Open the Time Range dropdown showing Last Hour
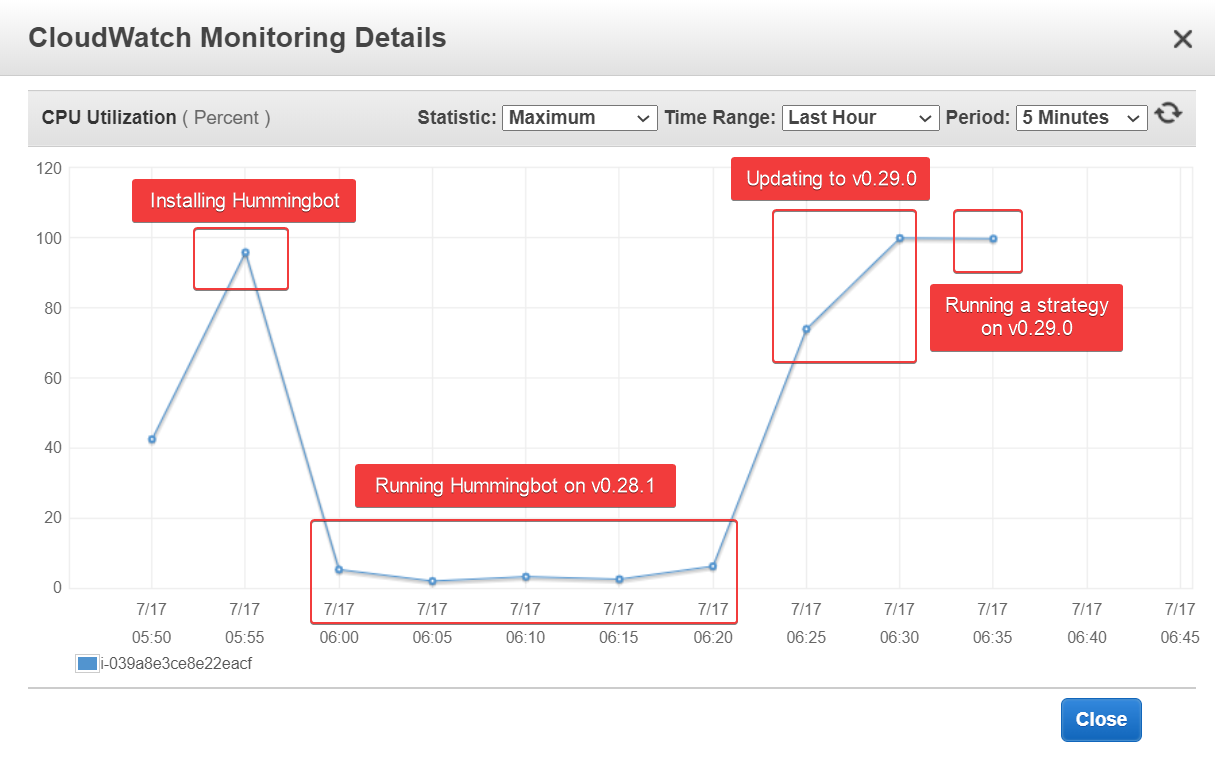Screen dimensions: 1215x765 [x=861, y=118]
